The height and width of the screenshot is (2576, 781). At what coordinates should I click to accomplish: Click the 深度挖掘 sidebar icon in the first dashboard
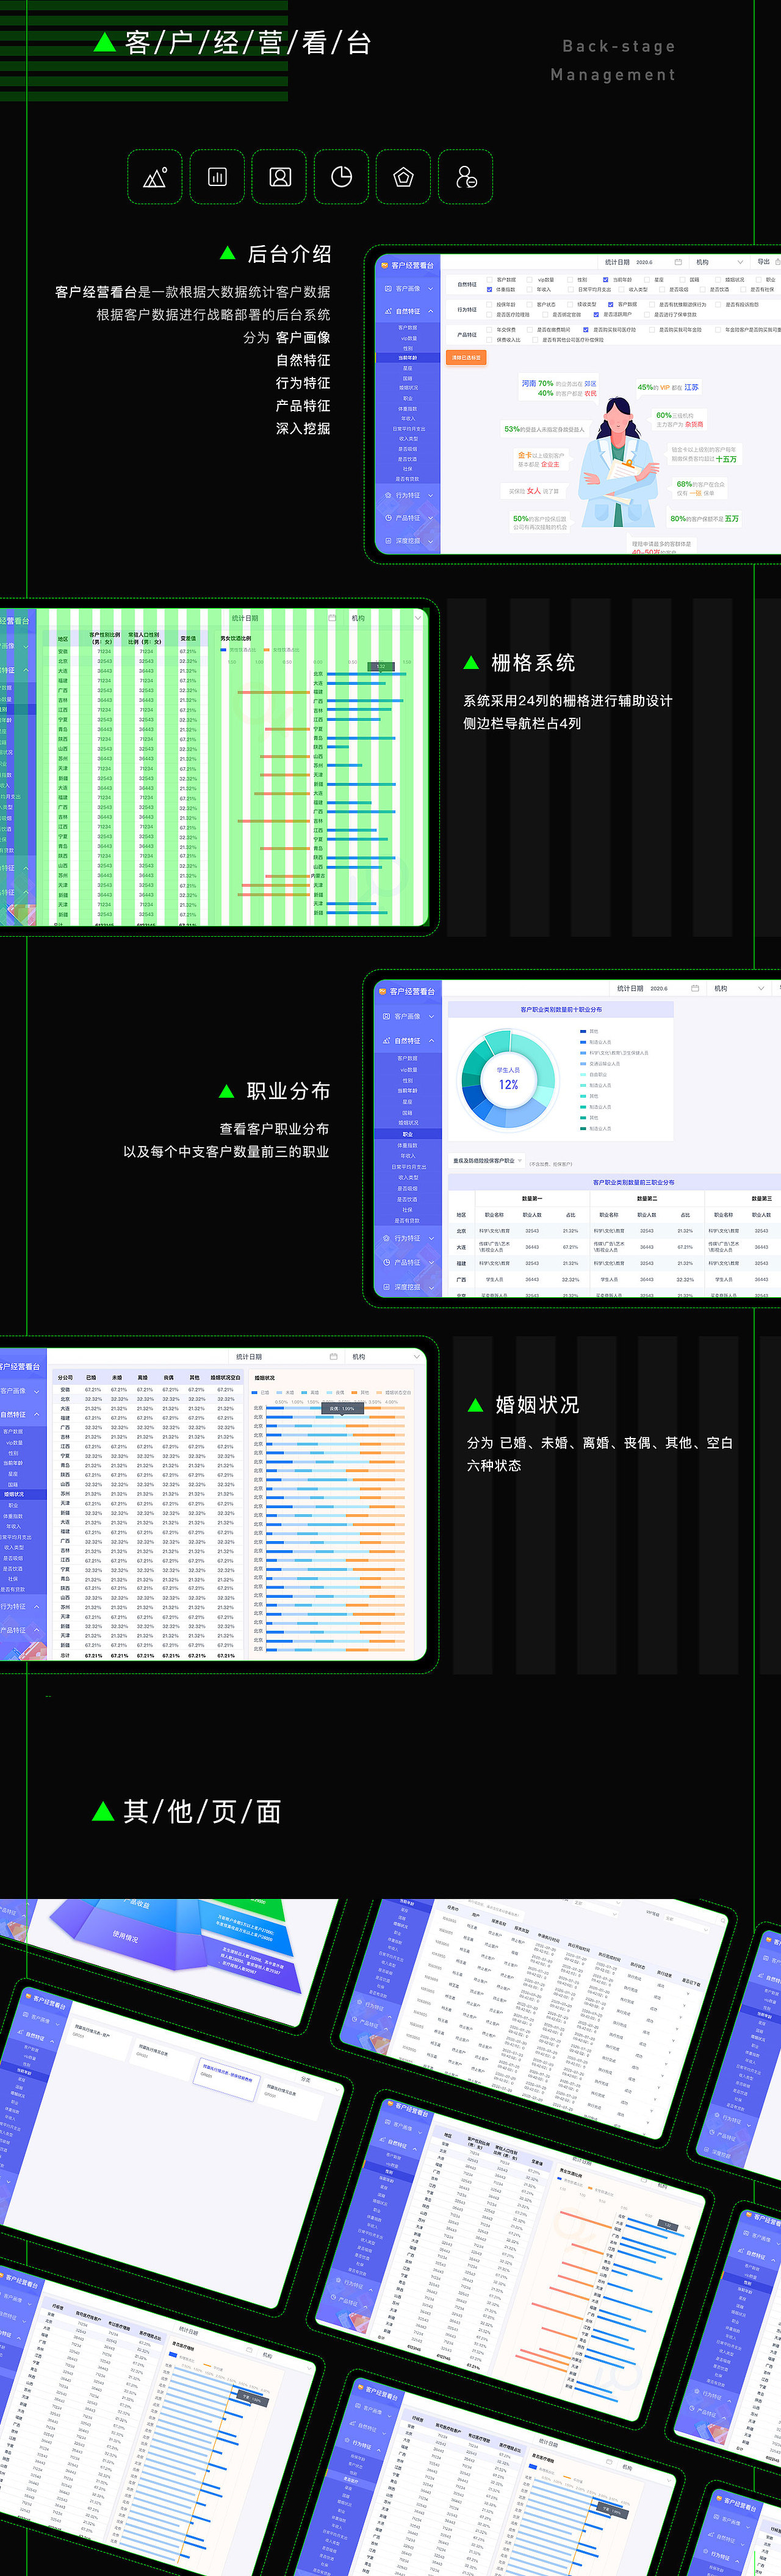388,541
